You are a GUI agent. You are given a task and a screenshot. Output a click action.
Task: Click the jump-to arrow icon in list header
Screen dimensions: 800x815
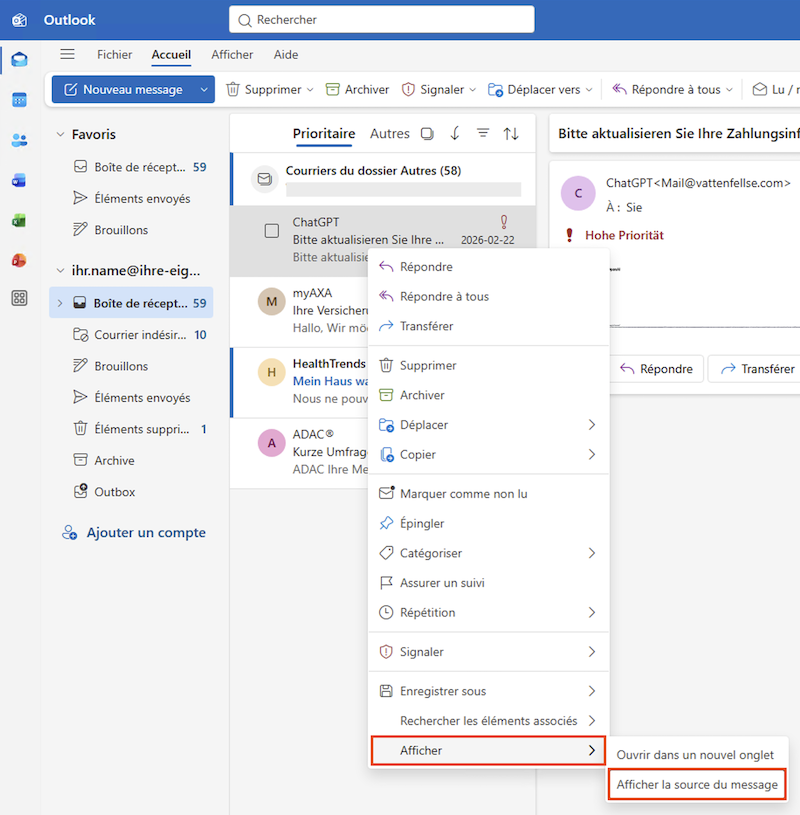[455, 134]
